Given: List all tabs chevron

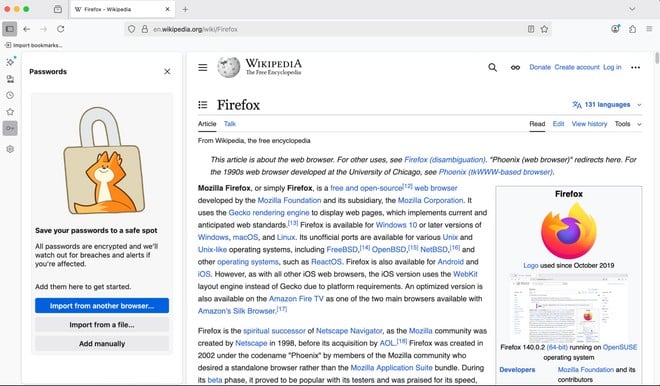Looking at the screenshot, I should (x=632, y=9).
